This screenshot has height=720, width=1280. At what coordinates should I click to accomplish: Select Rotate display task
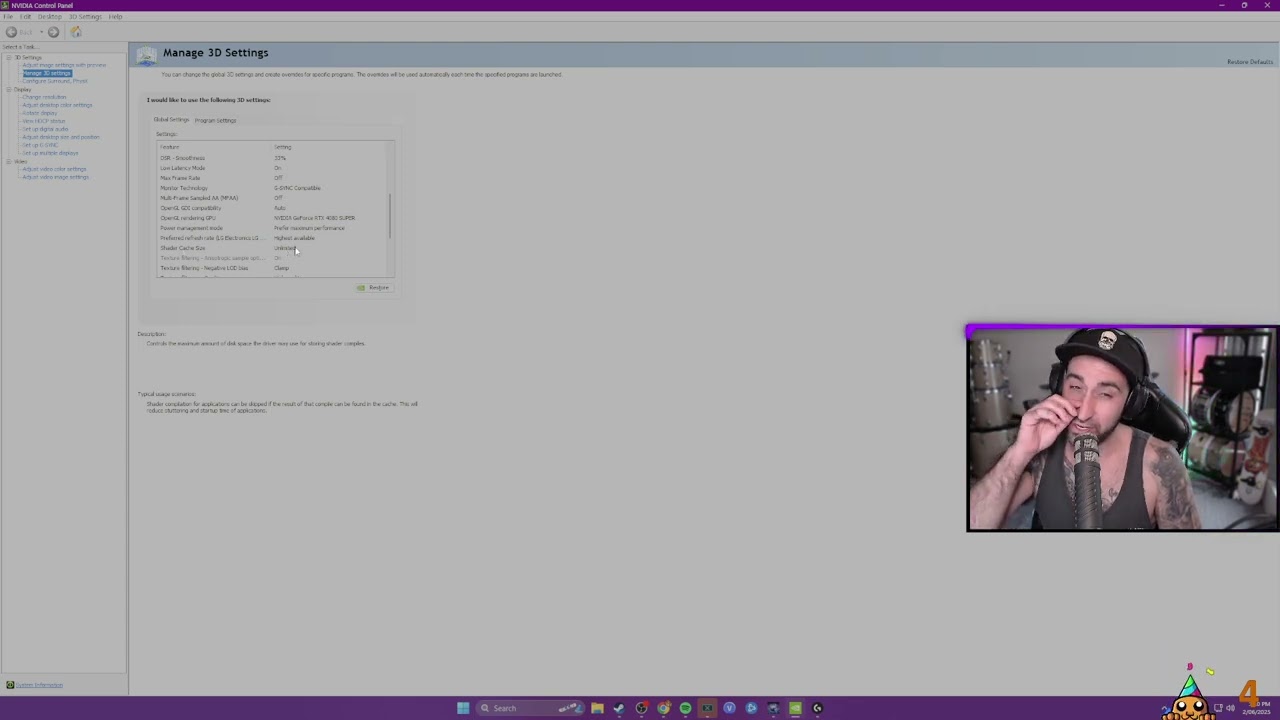[x=40, y=113]
